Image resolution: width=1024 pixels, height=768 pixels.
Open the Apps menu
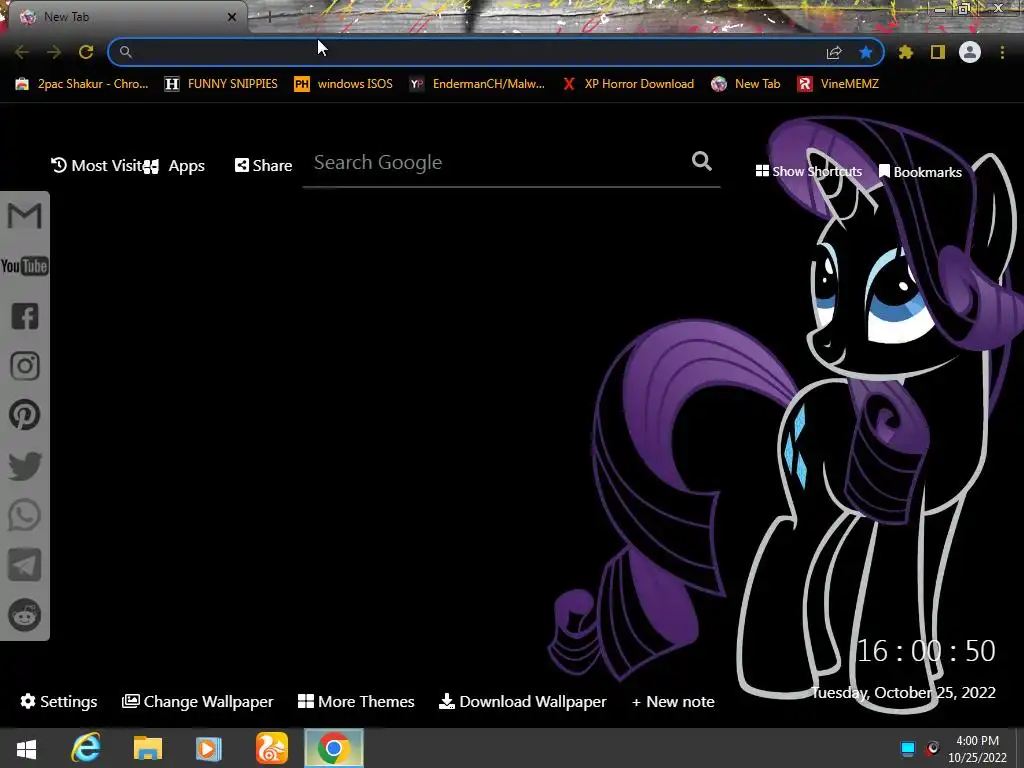(x=174, y=166)
